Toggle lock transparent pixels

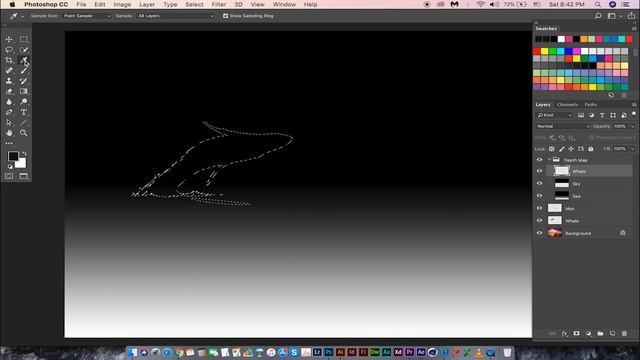[552, 149]
